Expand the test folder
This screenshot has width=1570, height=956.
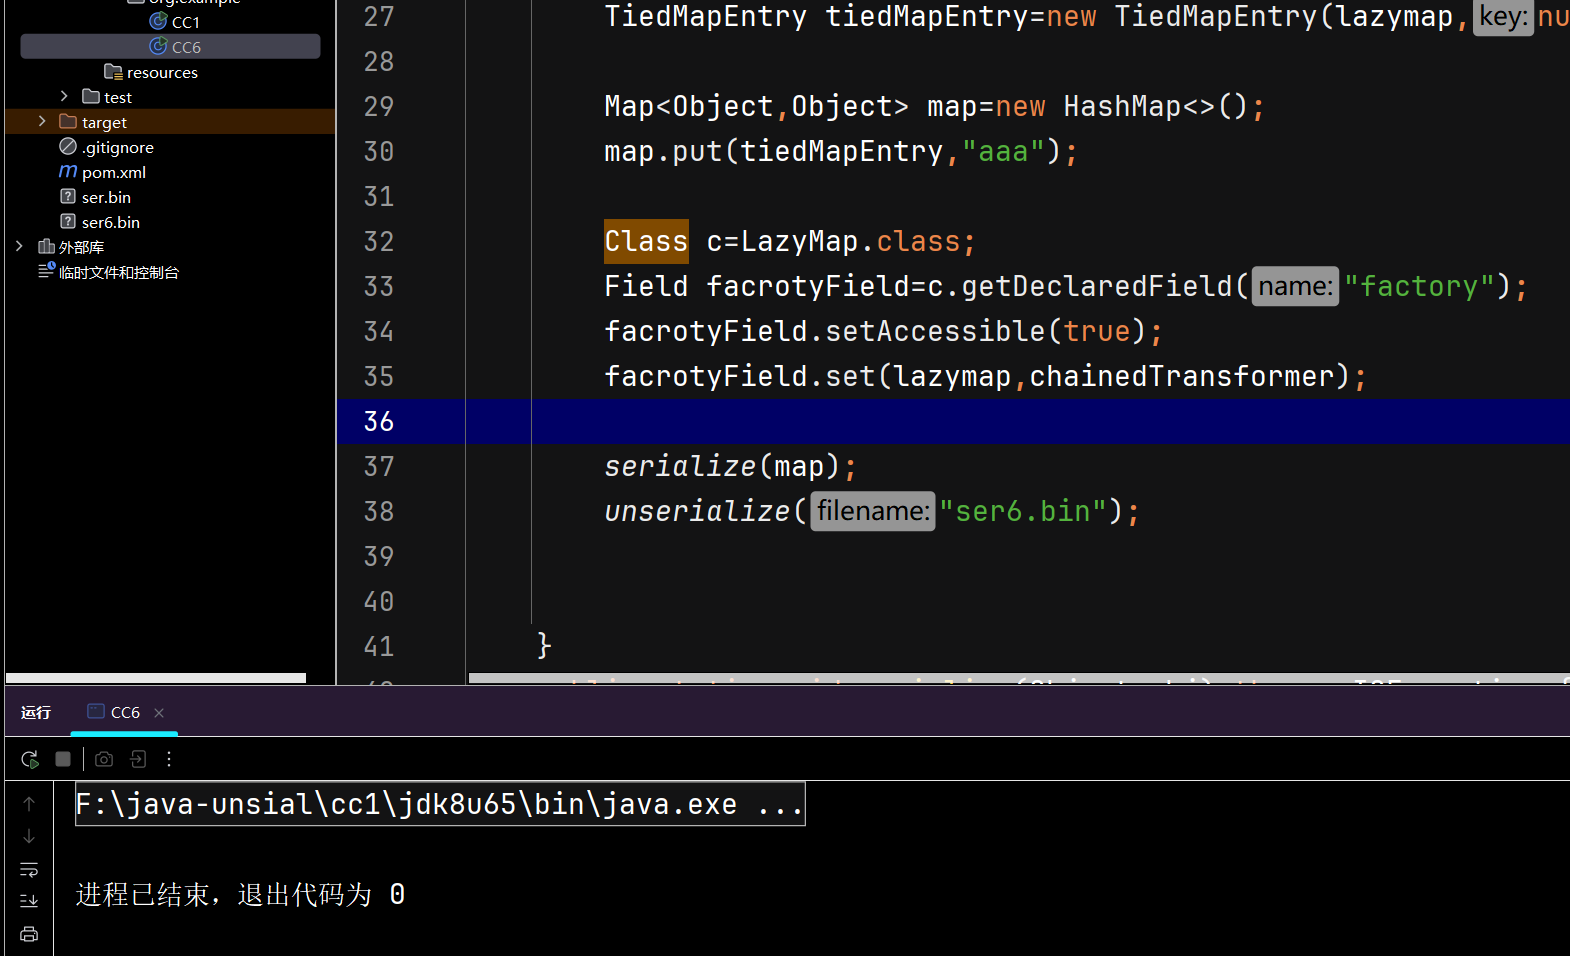point(64,97)
